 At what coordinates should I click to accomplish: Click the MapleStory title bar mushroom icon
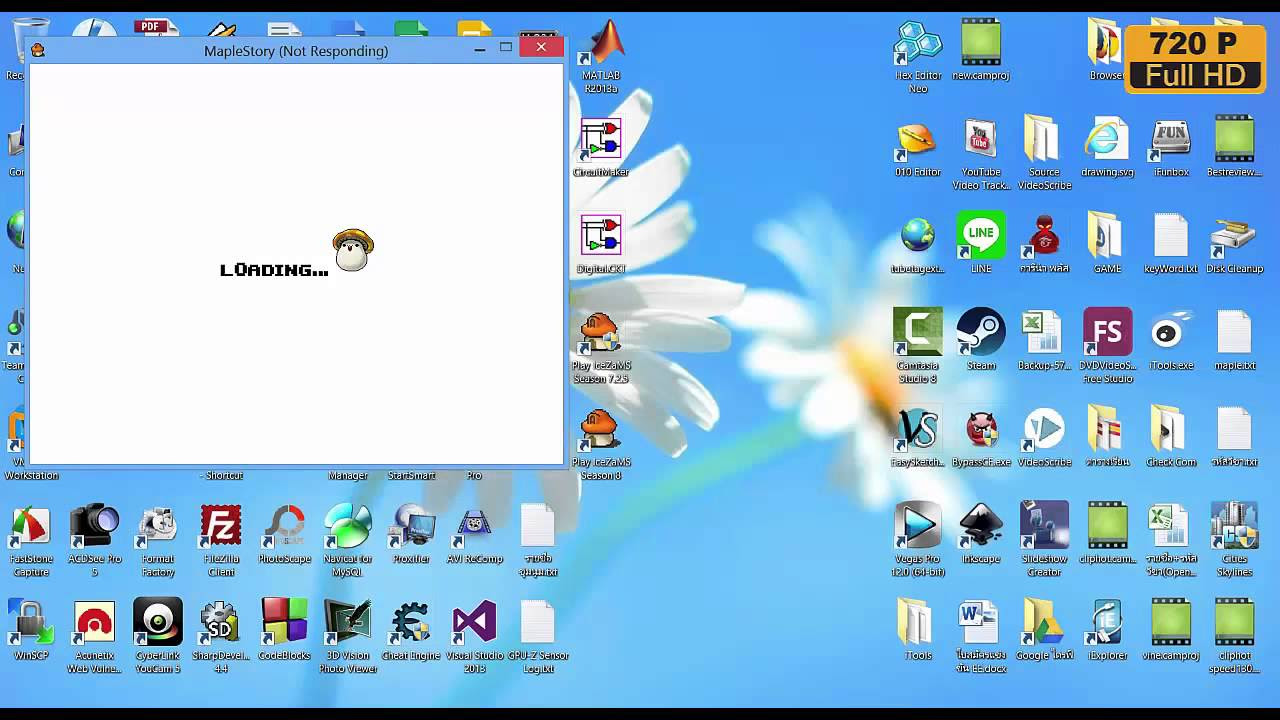(38, 50)
